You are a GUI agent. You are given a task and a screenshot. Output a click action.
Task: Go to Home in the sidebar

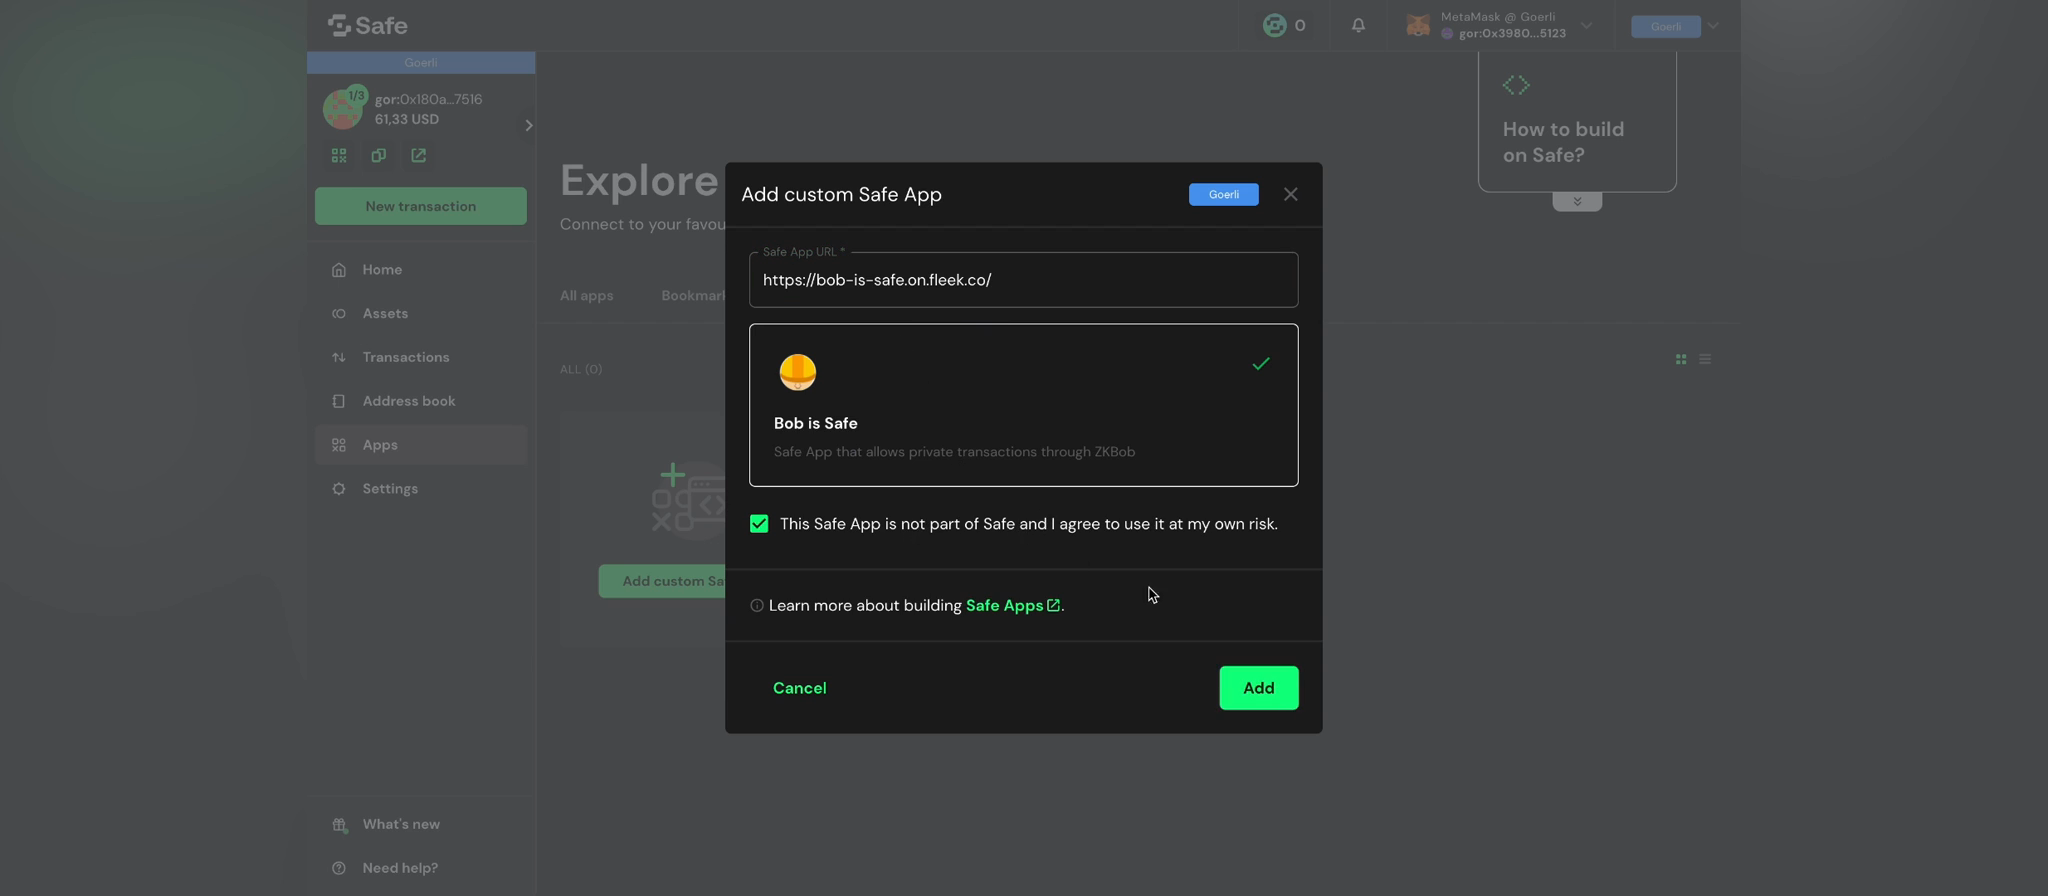tap(420, 270)
